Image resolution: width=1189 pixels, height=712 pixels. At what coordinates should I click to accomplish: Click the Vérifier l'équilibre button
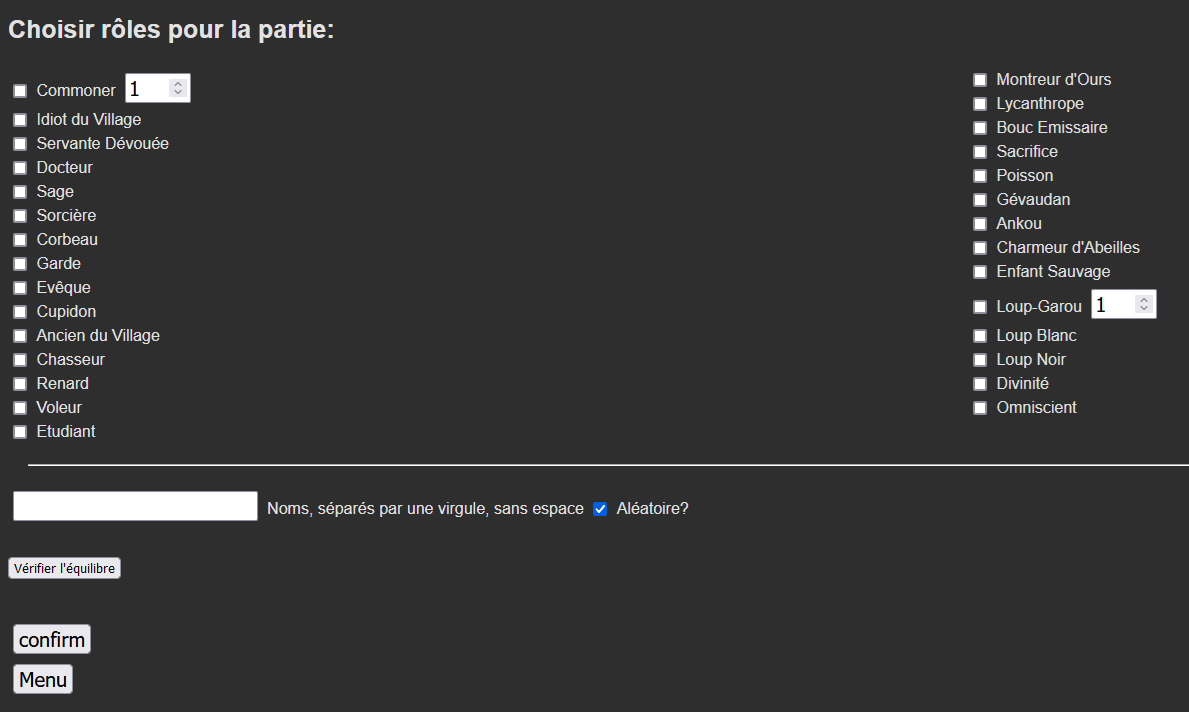(64, 568)
